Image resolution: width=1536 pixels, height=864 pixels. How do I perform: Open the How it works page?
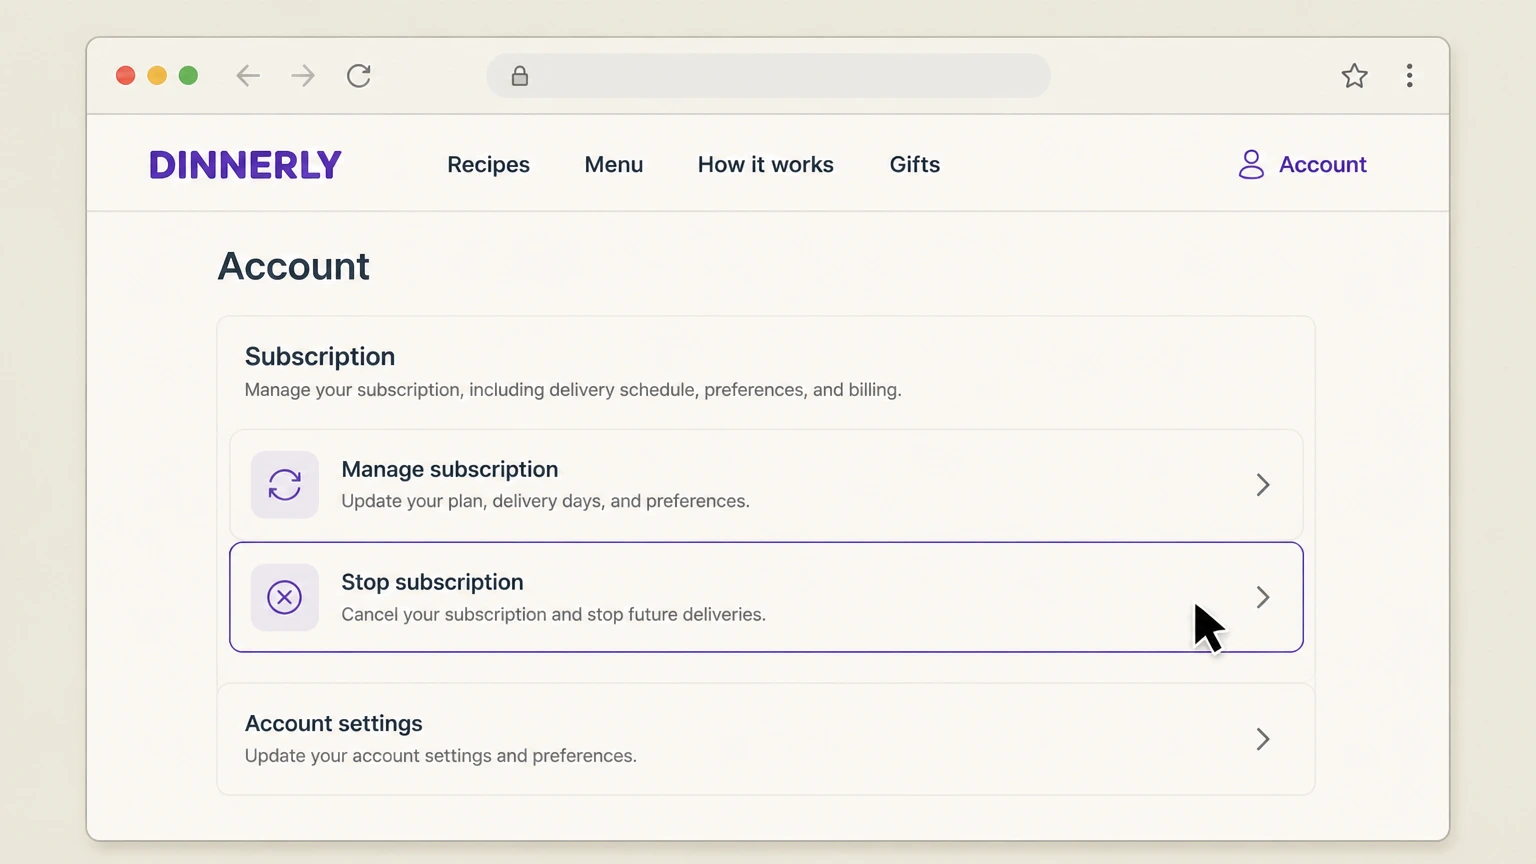(766, 164)
